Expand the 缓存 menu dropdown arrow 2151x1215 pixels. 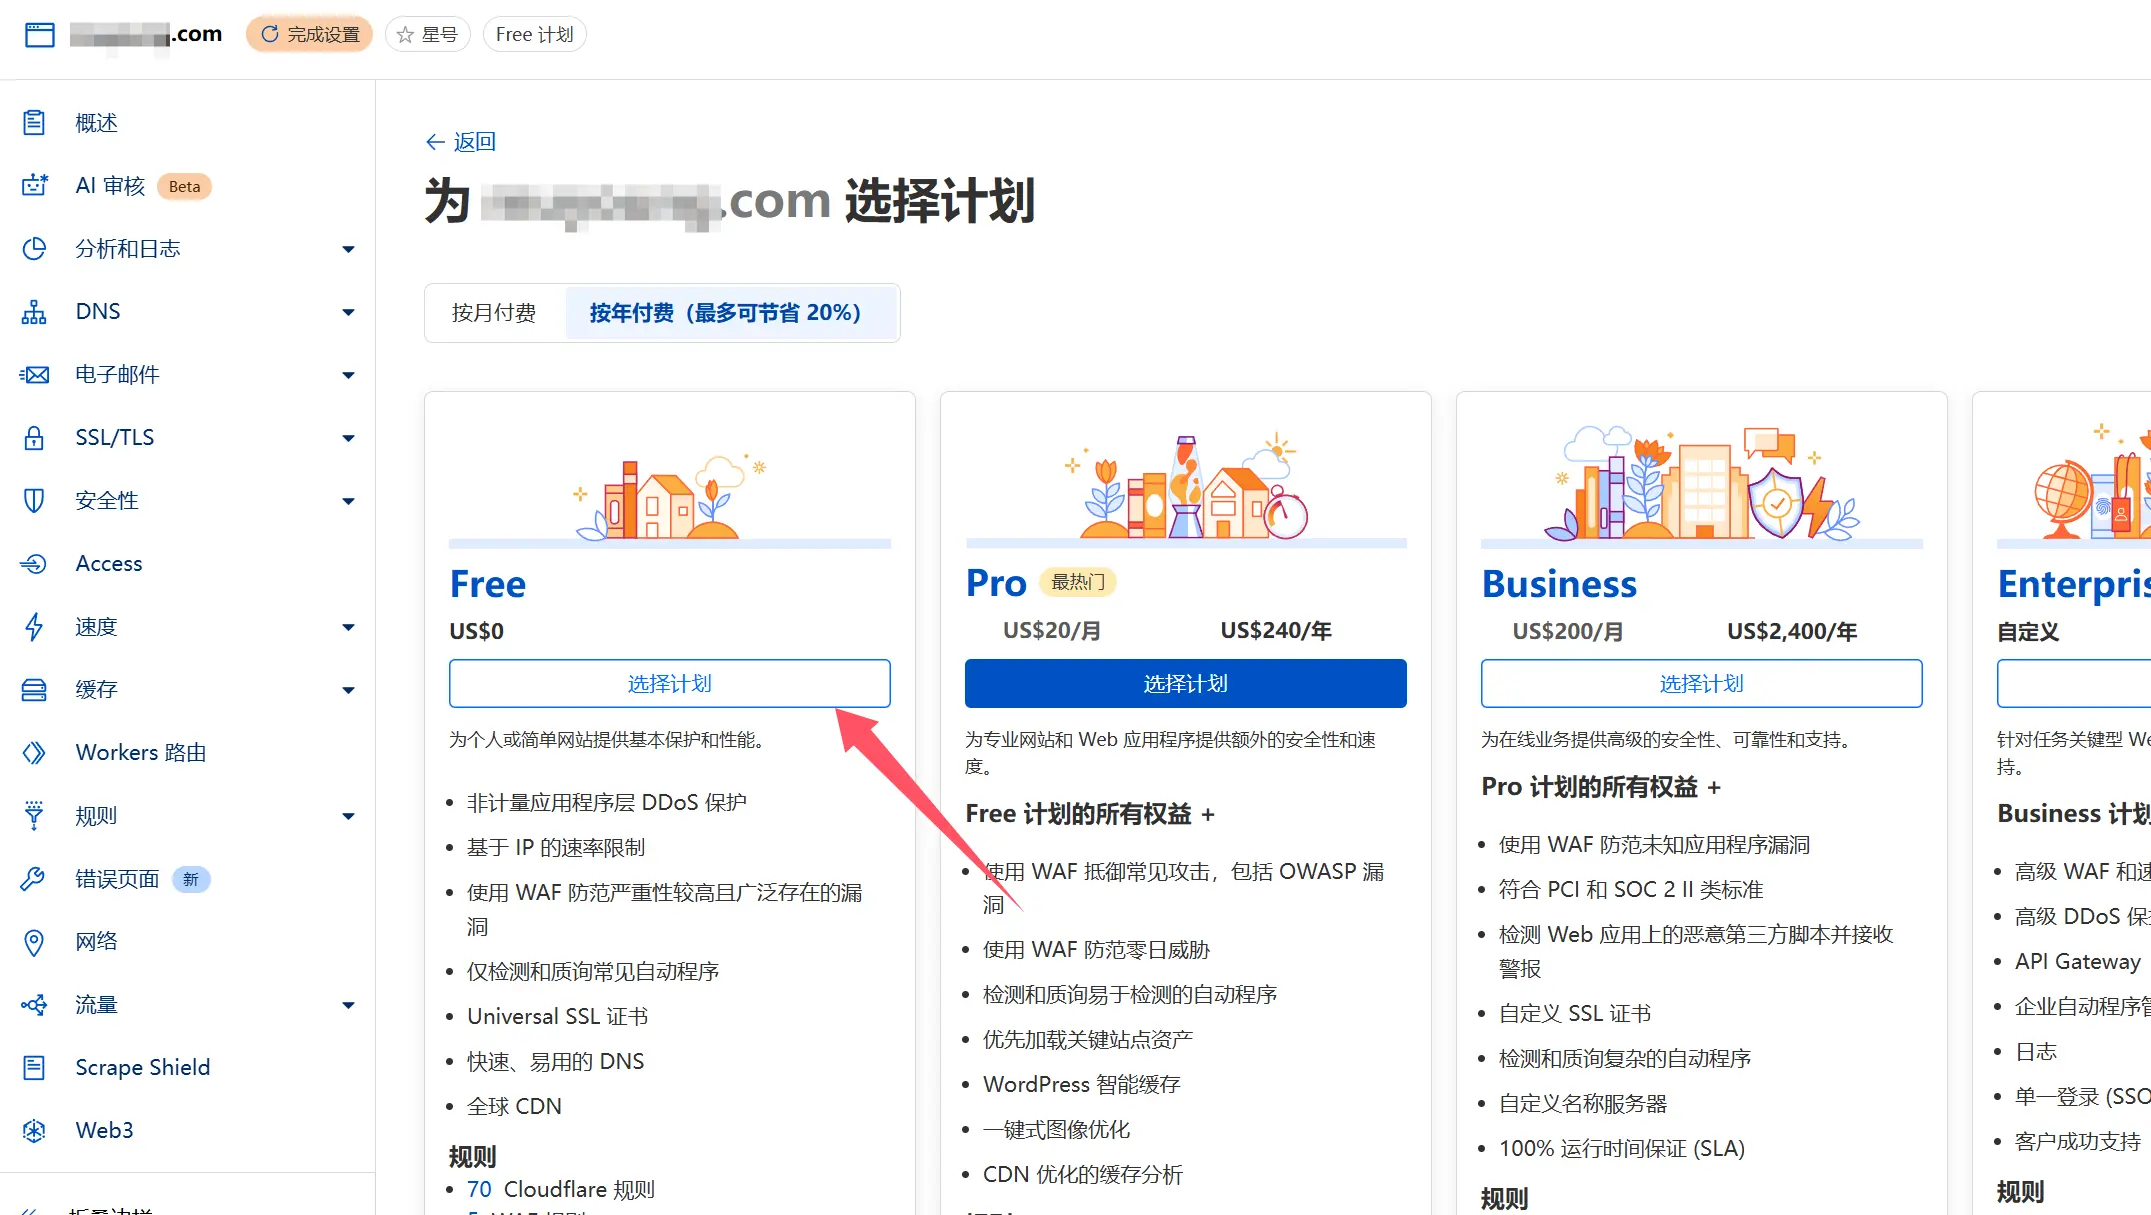point(348,690)
